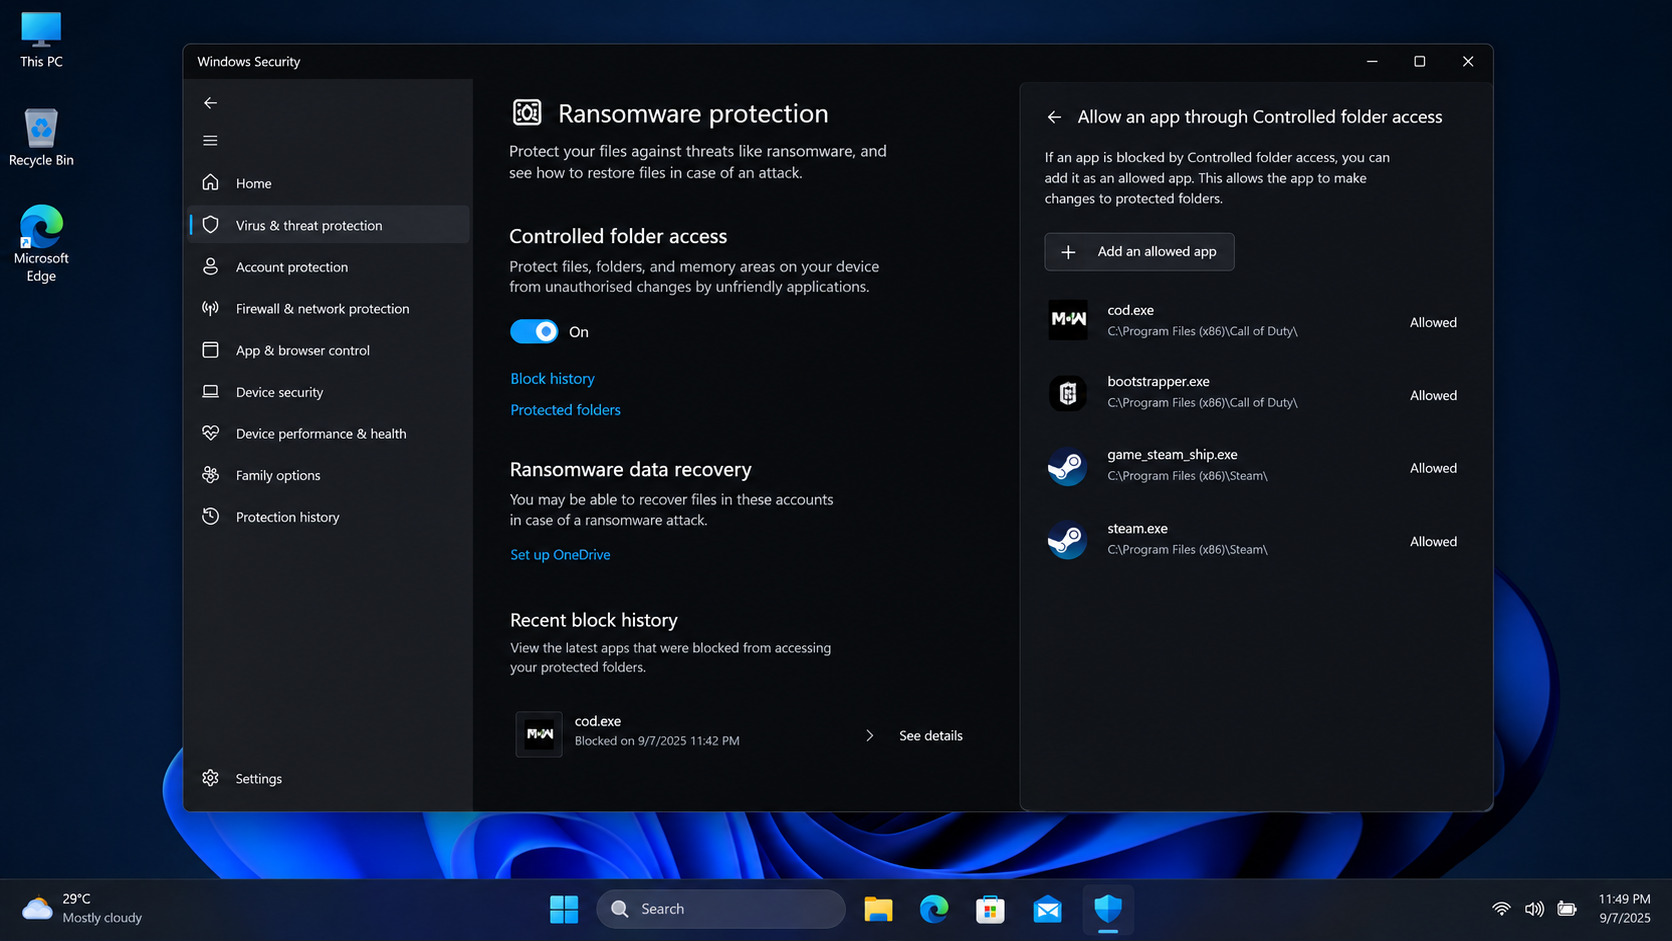Click the Firewall & network protection antenna icon
Screen dimensions: 1672x941
point(210,308)
